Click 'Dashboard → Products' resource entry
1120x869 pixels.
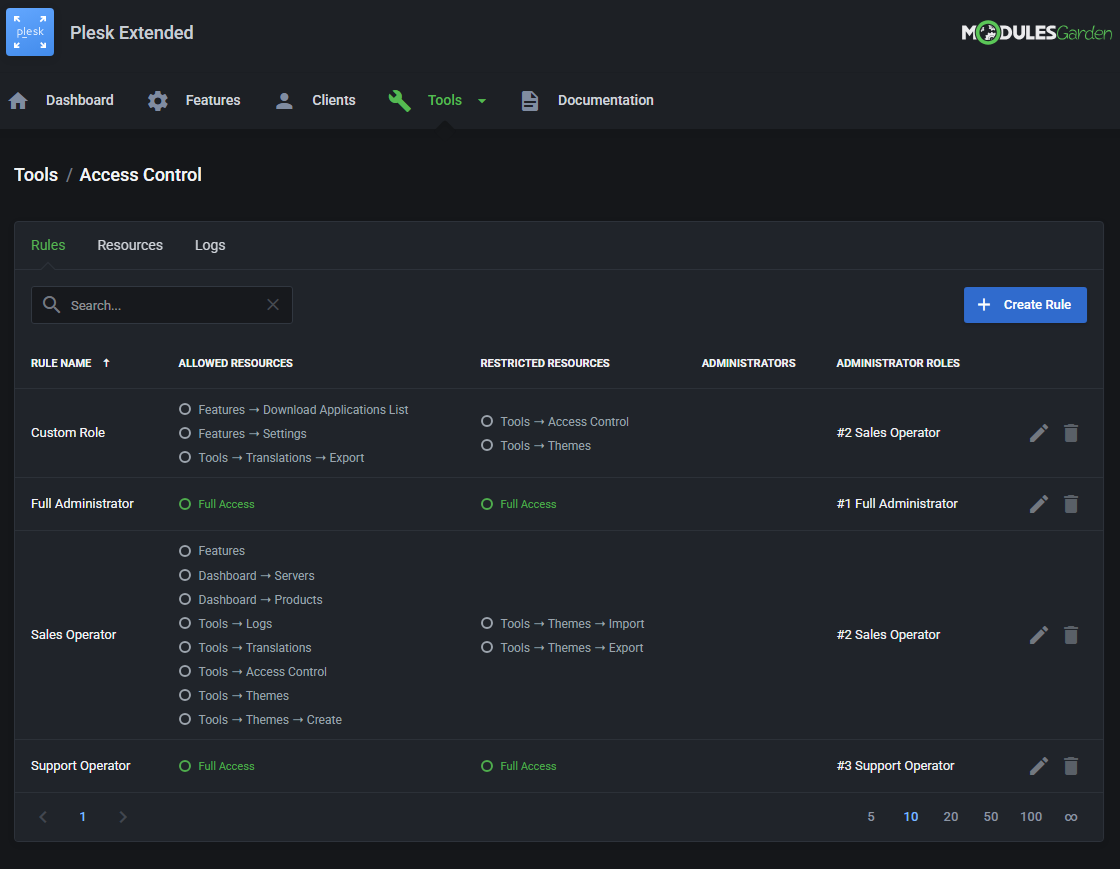click(x=260, y=600)
